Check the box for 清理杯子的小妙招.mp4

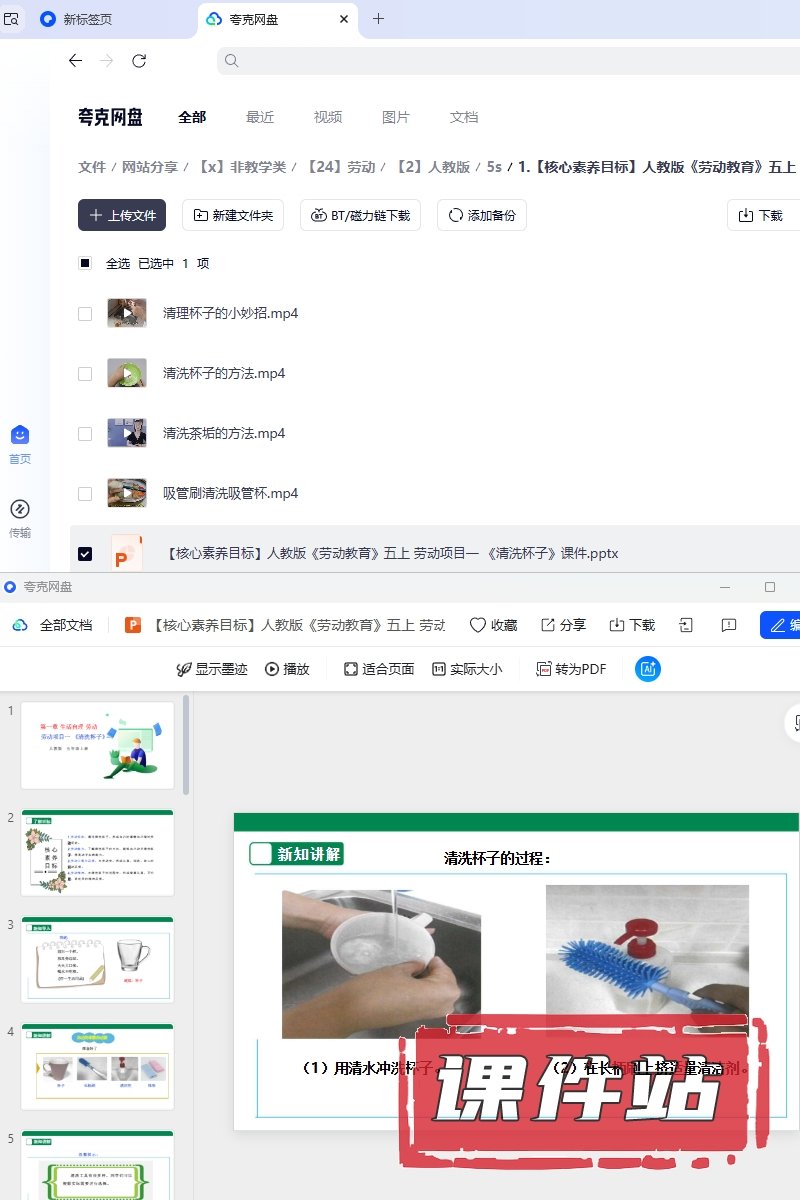(85, 314)
